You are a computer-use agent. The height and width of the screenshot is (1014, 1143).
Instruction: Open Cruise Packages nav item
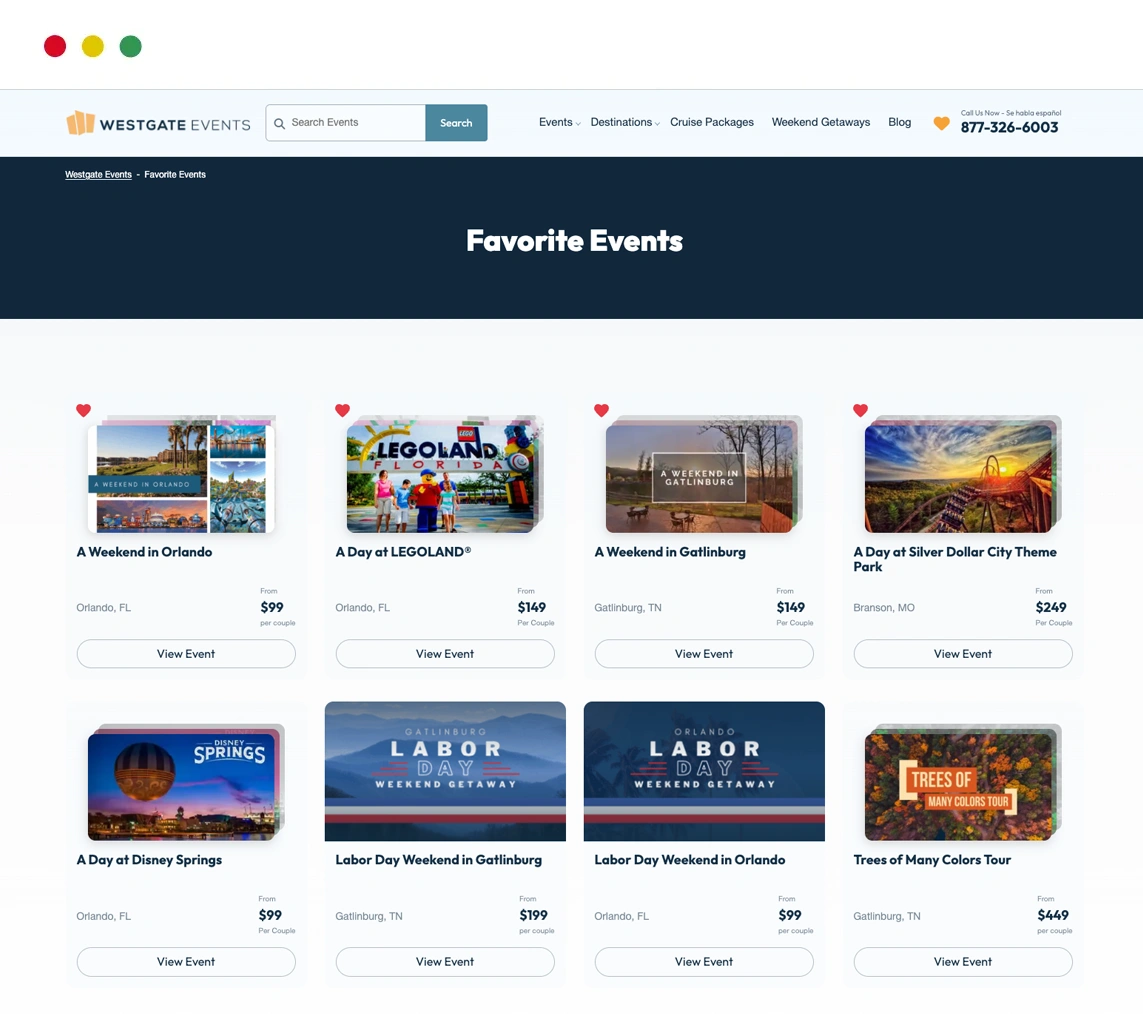coord(712,122)
